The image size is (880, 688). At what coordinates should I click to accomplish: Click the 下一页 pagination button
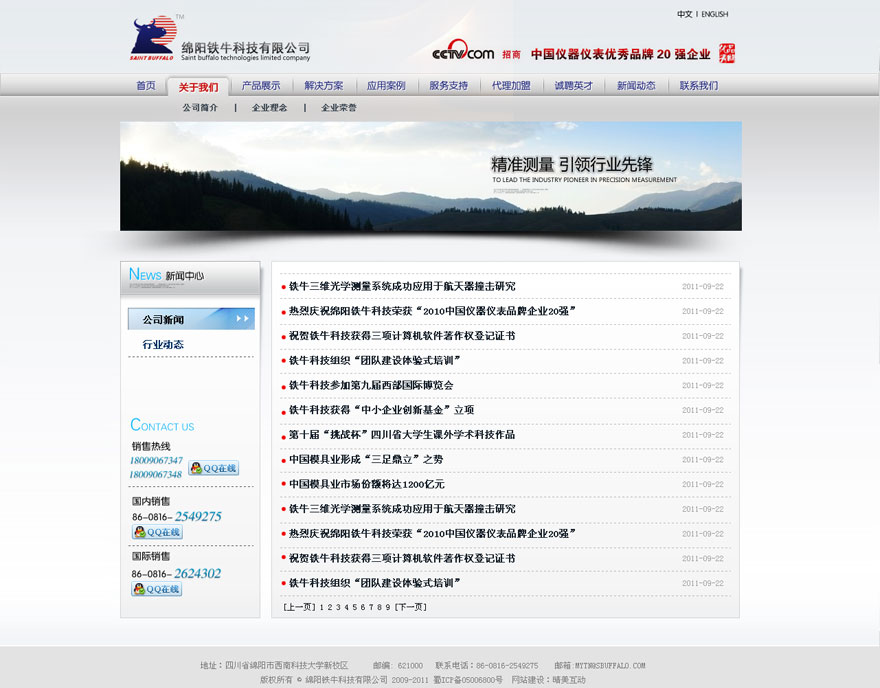[411, 607]
